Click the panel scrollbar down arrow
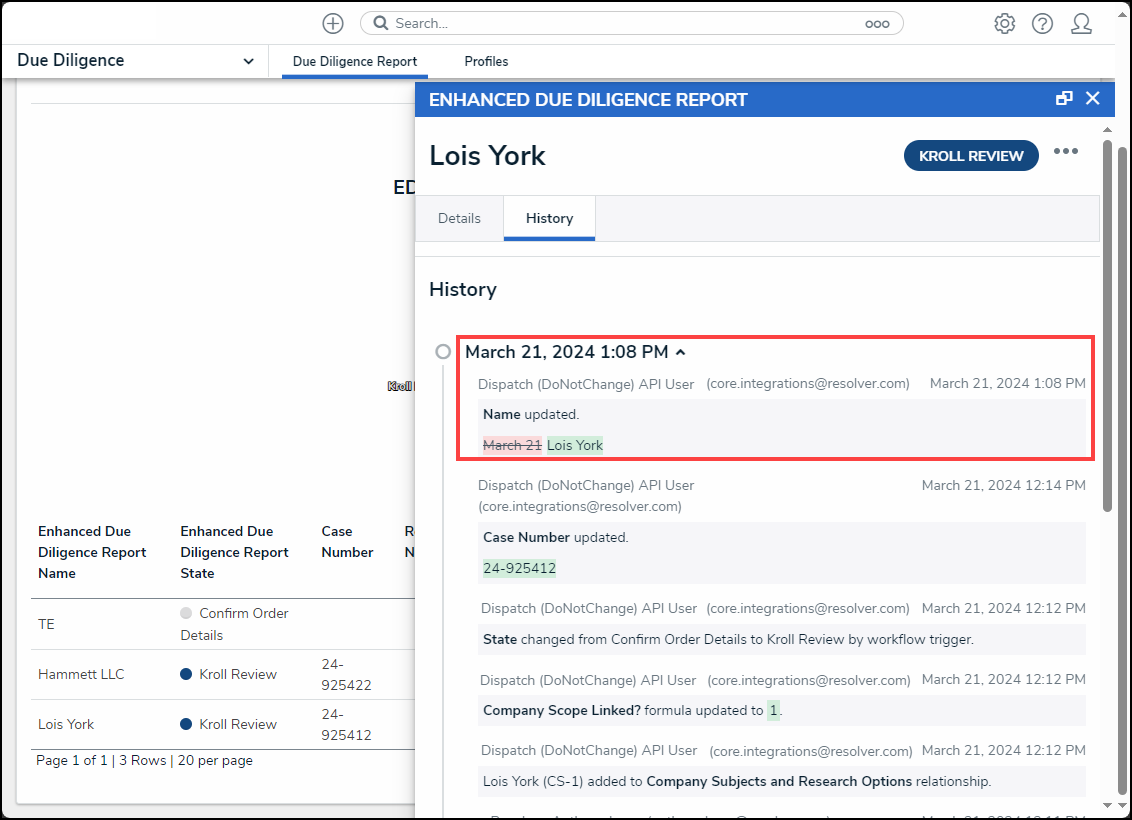The image size is (1132, 820). [x=1107, y=806]
